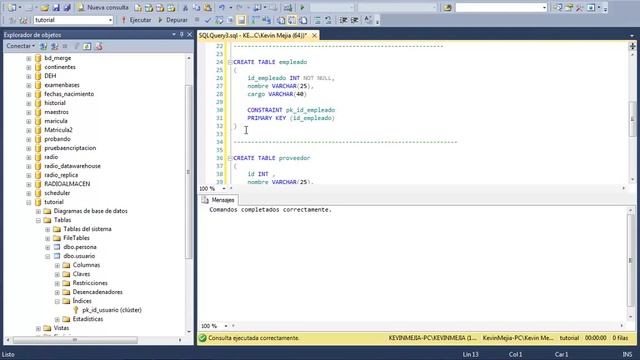Open the Mensajes pane 100 % zoom dropdown
This screenshot has height=360, width=640.
point(225,326)
